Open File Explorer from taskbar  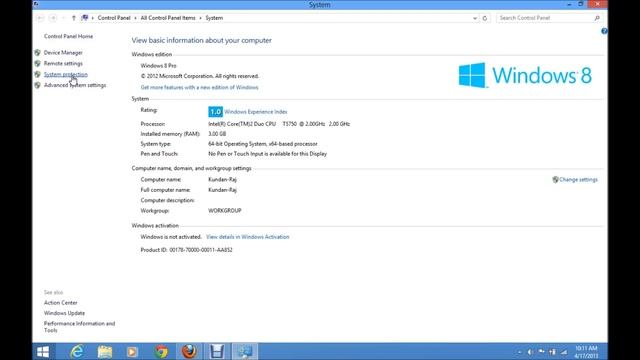pyautogui.click(x=105, y=351)
